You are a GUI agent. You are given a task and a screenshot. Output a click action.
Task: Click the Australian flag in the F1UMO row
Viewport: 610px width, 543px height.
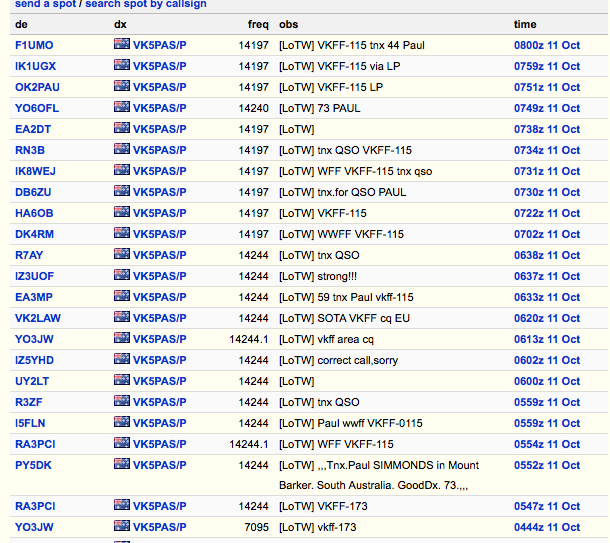pyautogui.click(x=122, y=44)
